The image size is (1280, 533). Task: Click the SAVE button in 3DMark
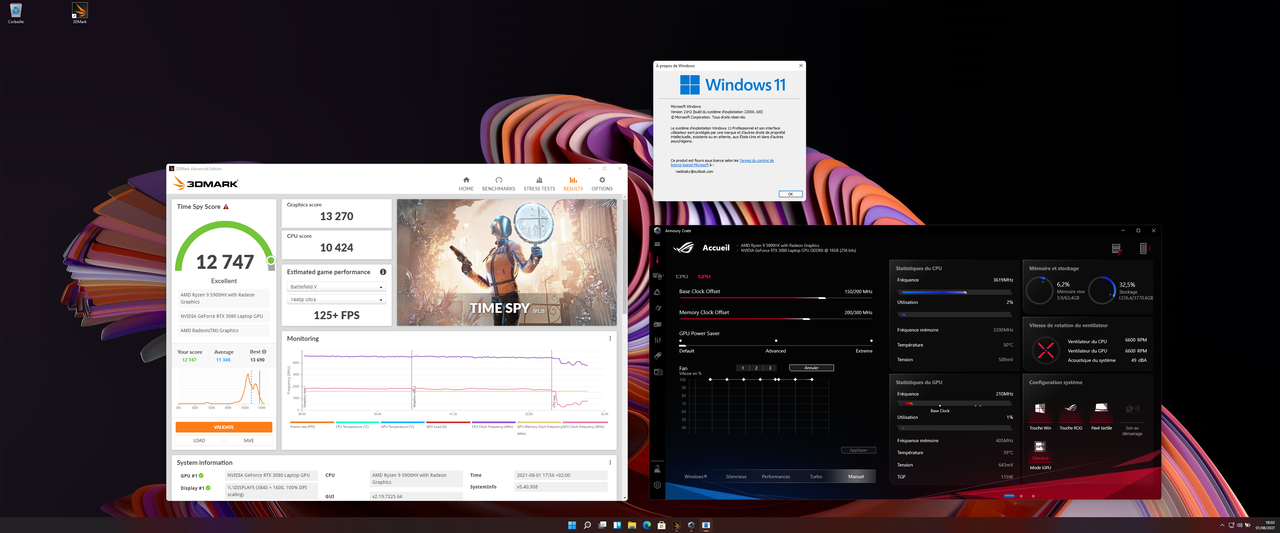pos(248,440)
